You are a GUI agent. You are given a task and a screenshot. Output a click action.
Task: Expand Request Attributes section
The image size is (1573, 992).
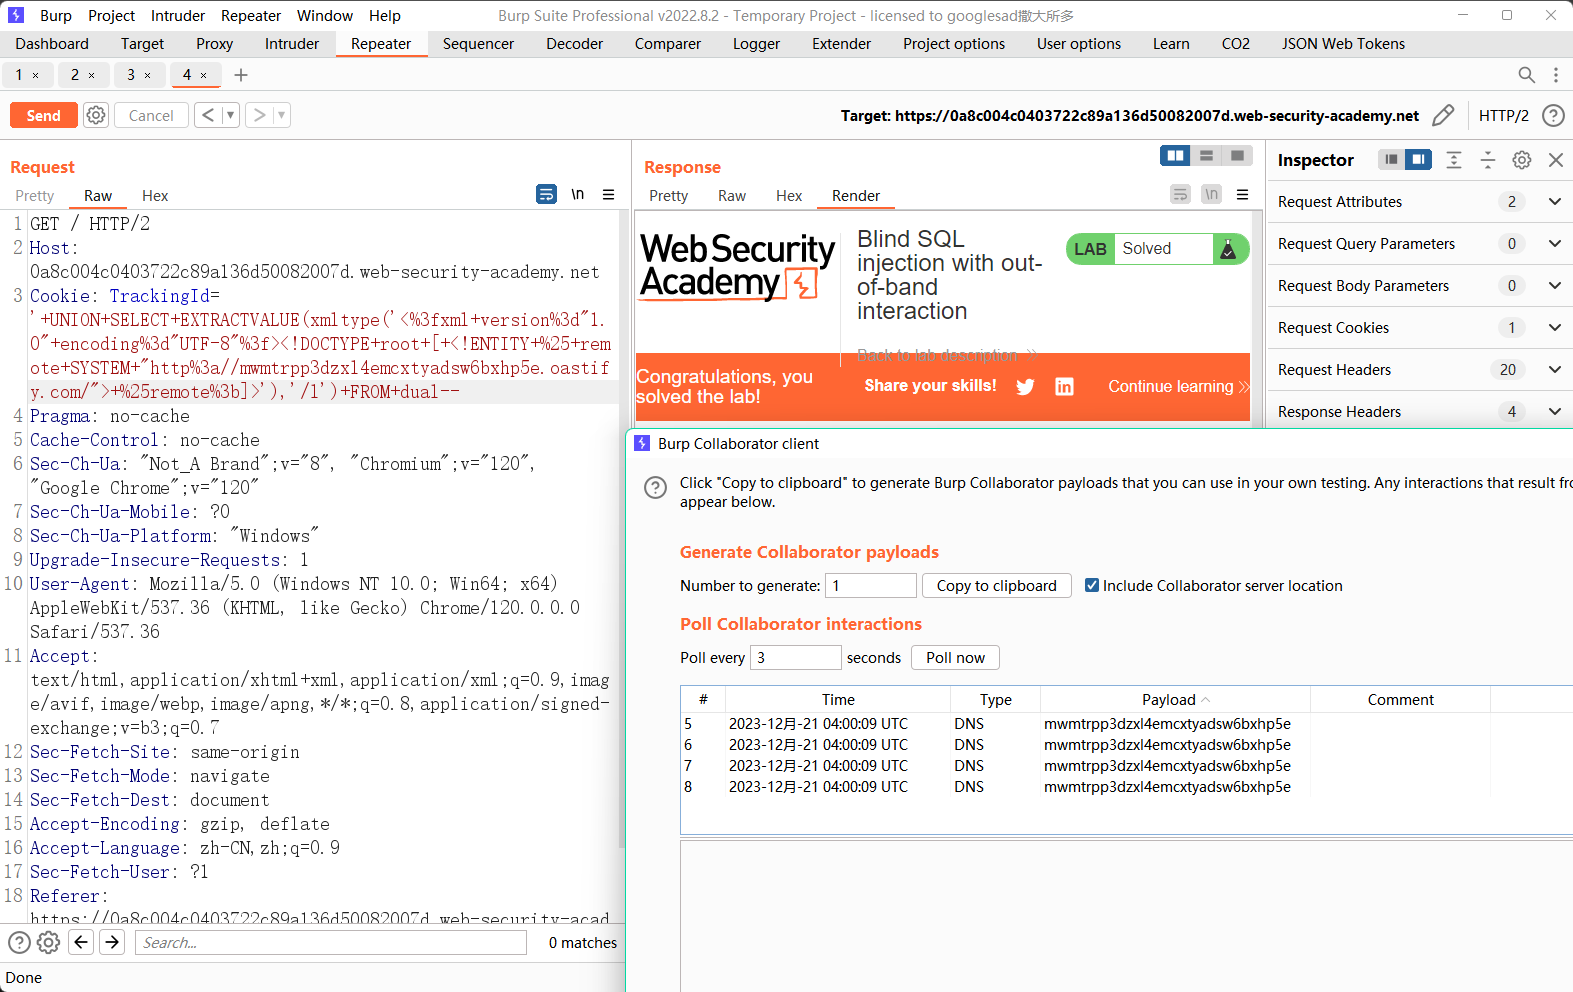coord(1555,202)
